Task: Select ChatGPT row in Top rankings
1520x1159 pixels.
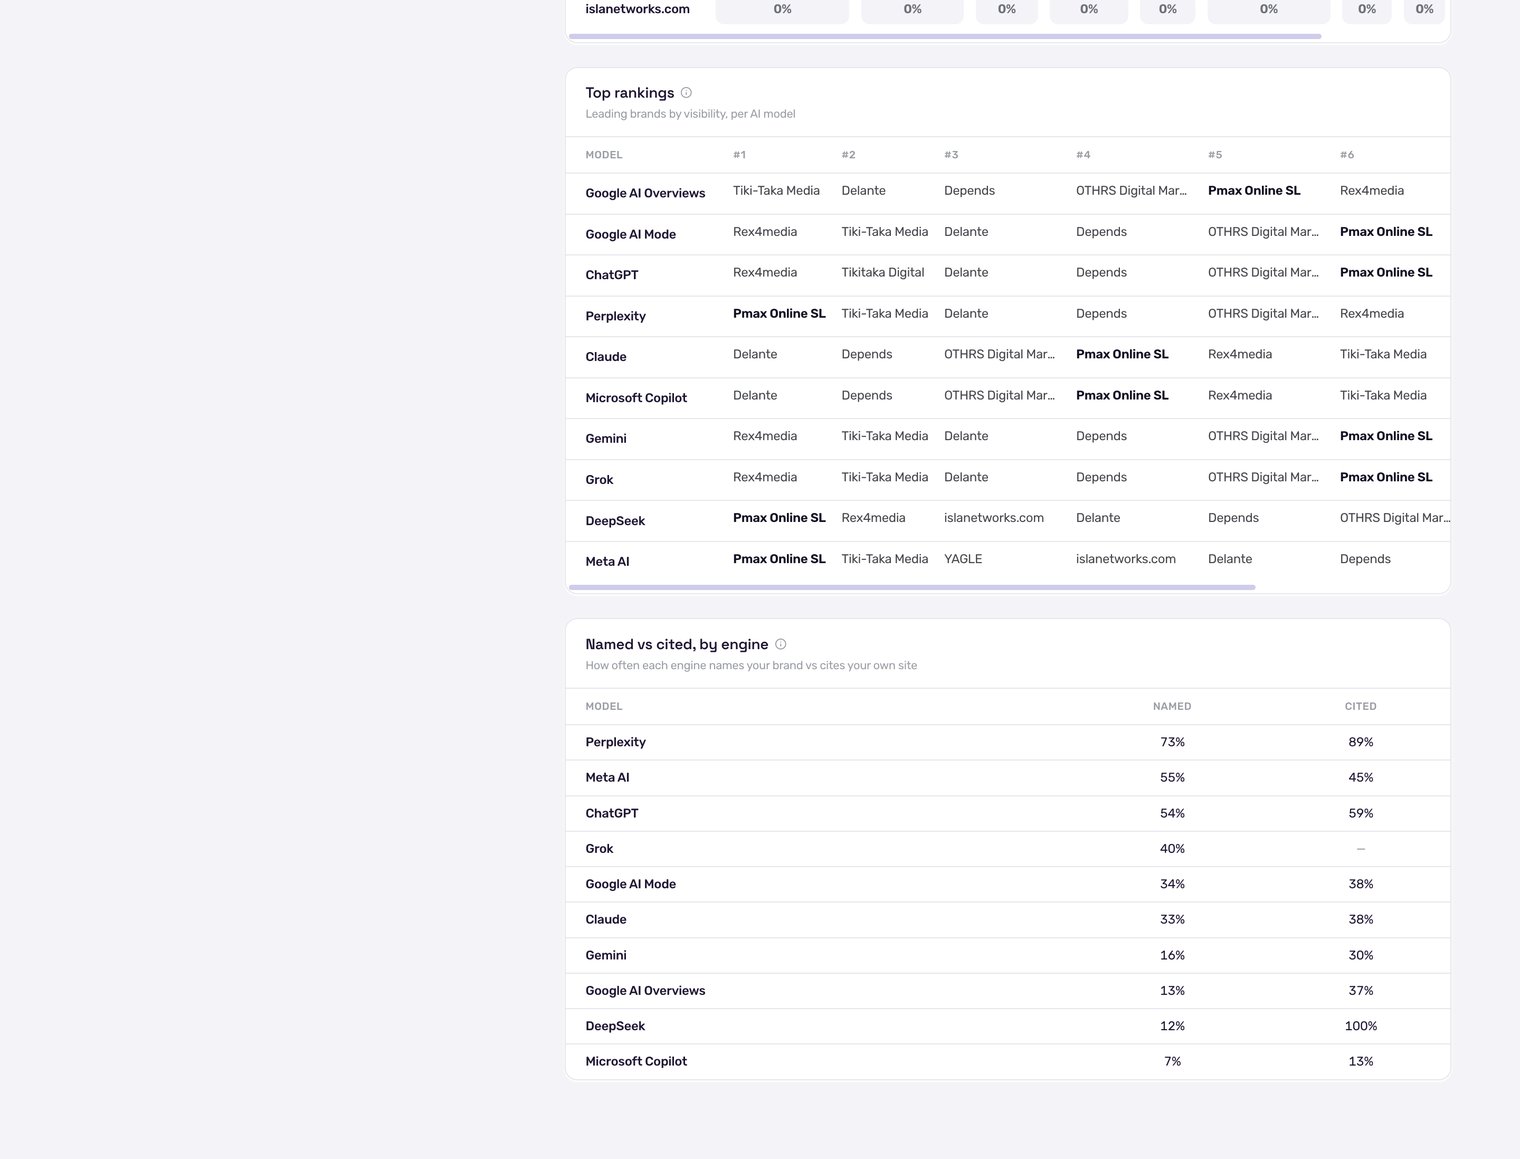Action: point(1008,275)
